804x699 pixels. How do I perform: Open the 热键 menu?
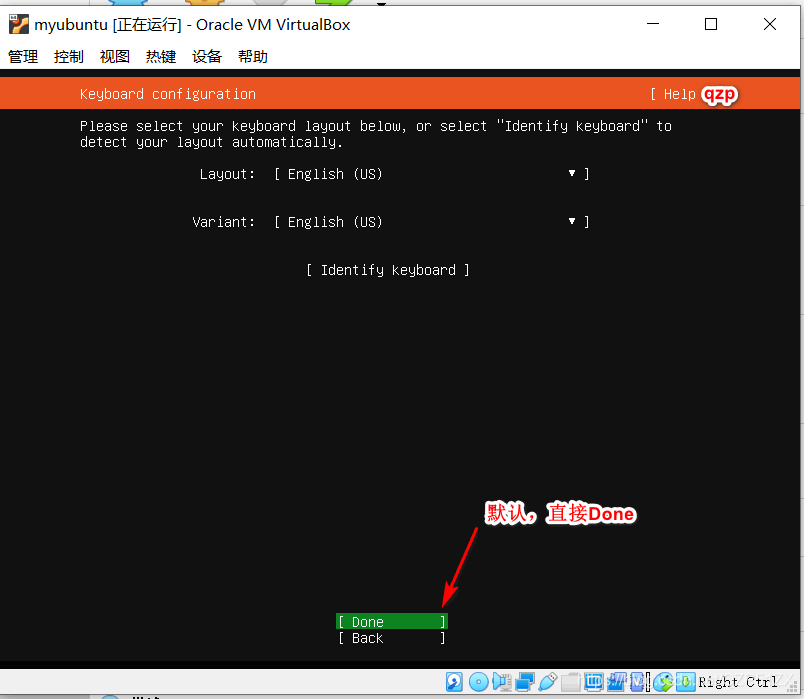160,56
